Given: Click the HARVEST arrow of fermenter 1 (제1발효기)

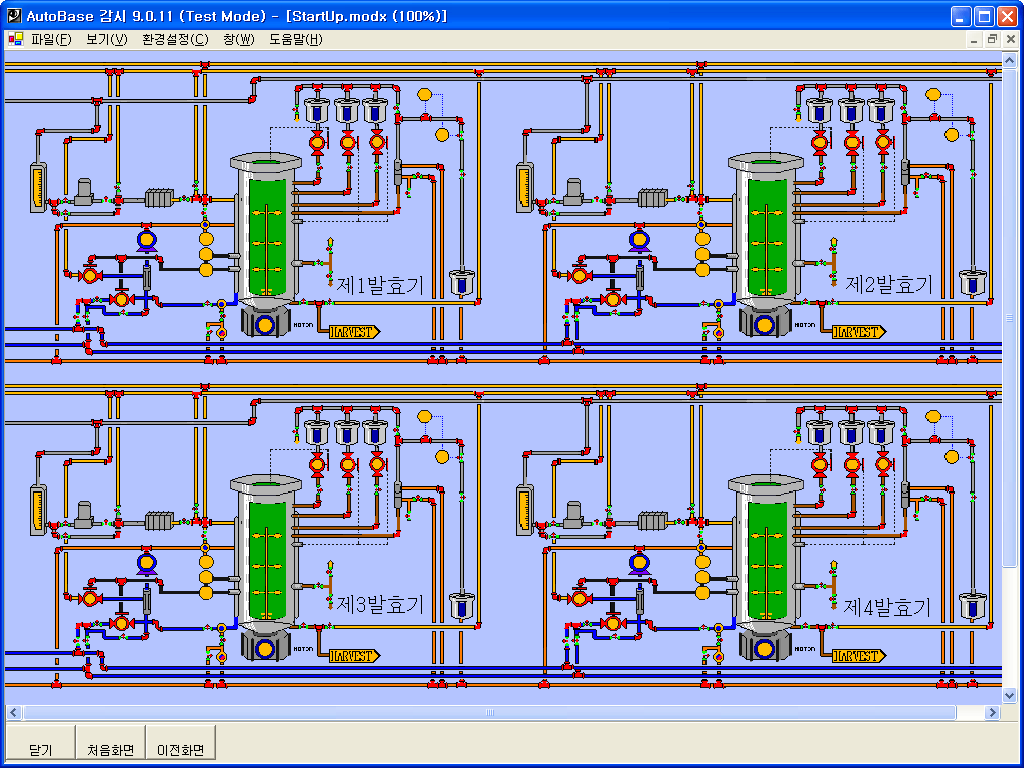Looking at the screenshot, I should click(x=355, y=331).
